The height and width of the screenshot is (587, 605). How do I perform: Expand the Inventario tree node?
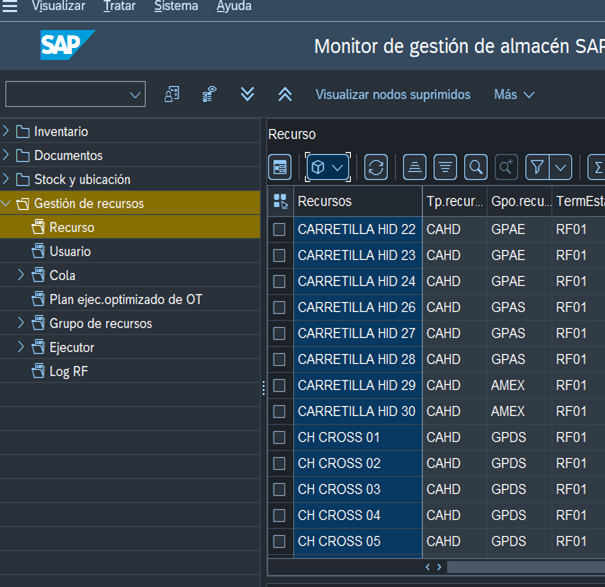pos(7,131)
